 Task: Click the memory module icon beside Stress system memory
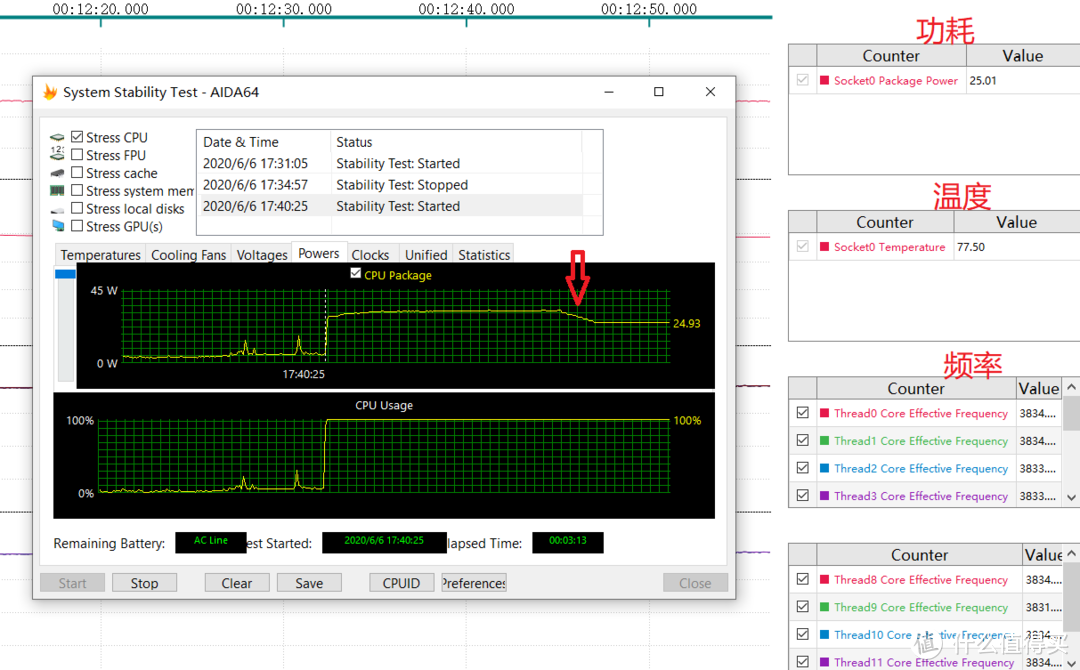click(x=57, y=191)
